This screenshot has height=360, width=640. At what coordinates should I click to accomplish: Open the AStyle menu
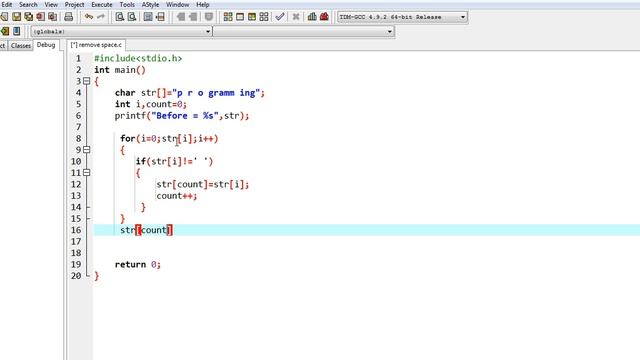coord(150,4)
